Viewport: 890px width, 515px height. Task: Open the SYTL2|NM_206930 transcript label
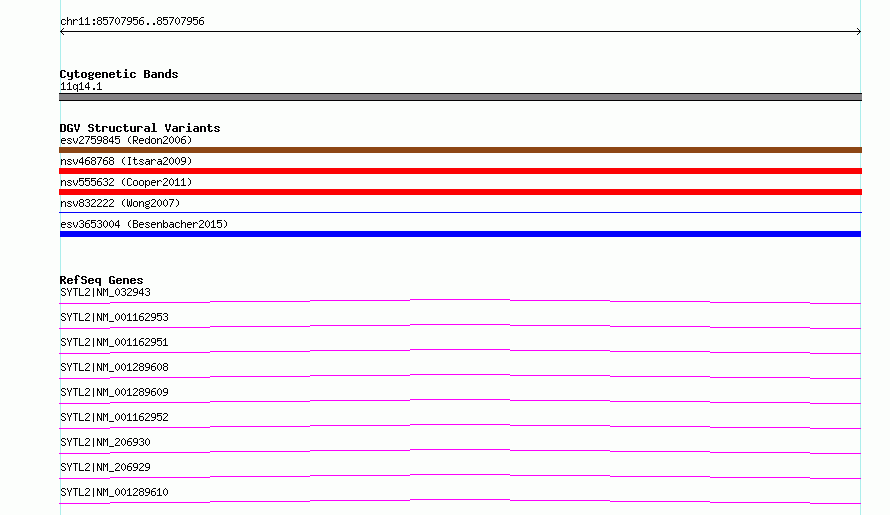coord(105,442)
